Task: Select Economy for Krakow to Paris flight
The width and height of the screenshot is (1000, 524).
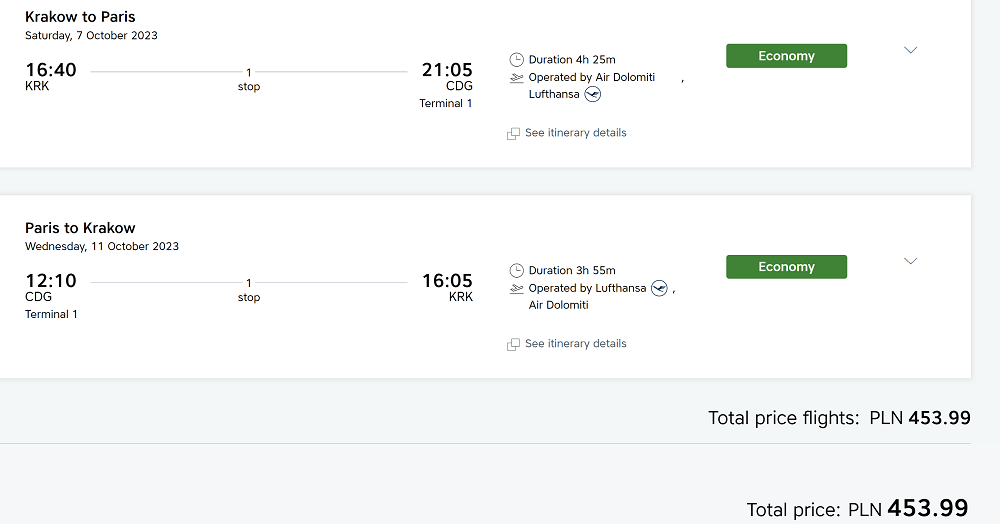Action: pos(786,56)
